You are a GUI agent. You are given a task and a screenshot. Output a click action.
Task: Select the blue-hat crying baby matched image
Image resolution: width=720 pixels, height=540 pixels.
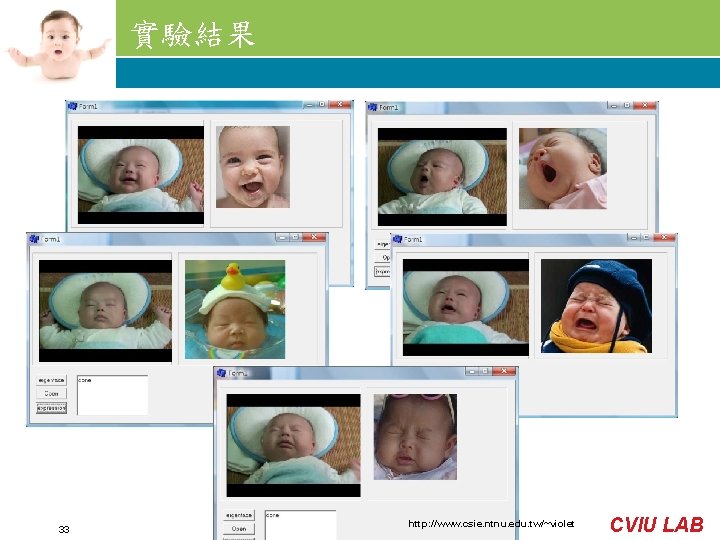pyautogui.click(x=596, y=306)
